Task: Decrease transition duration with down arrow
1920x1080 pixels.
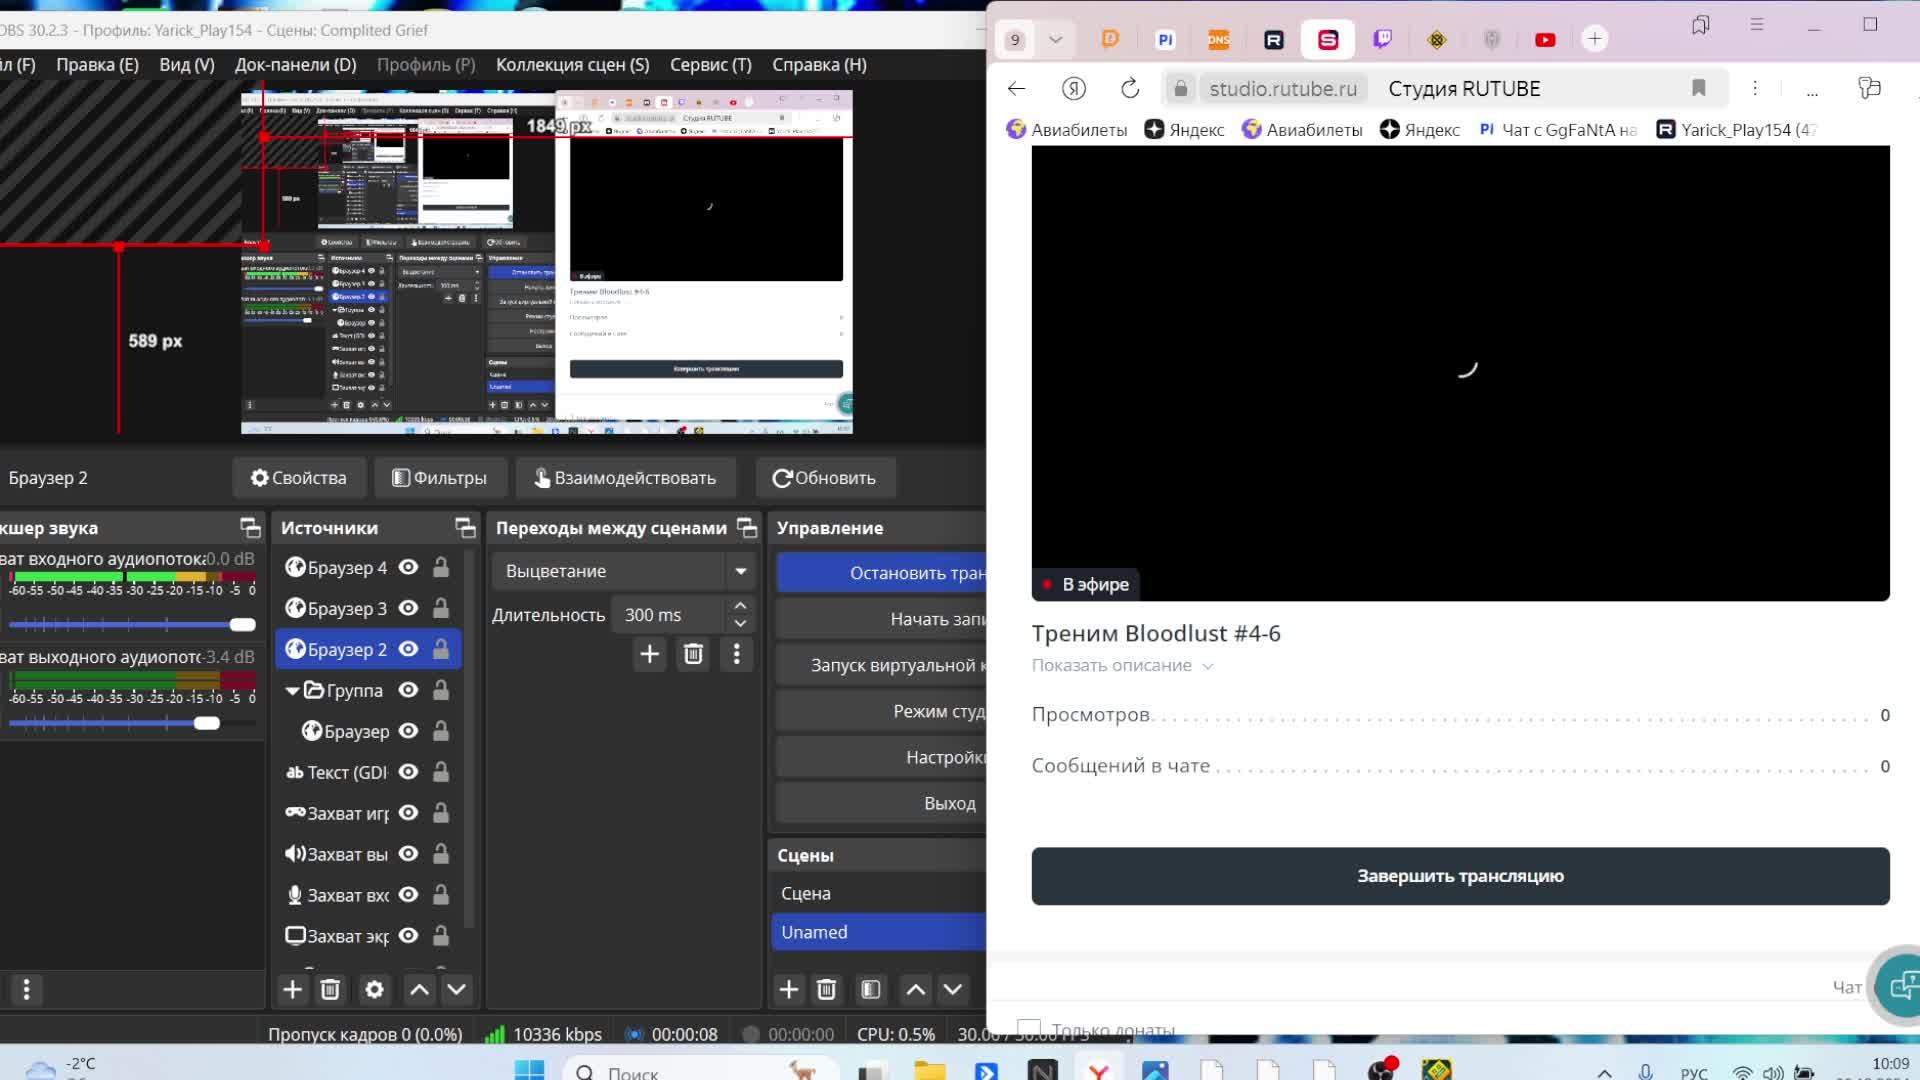Action: 740,623
